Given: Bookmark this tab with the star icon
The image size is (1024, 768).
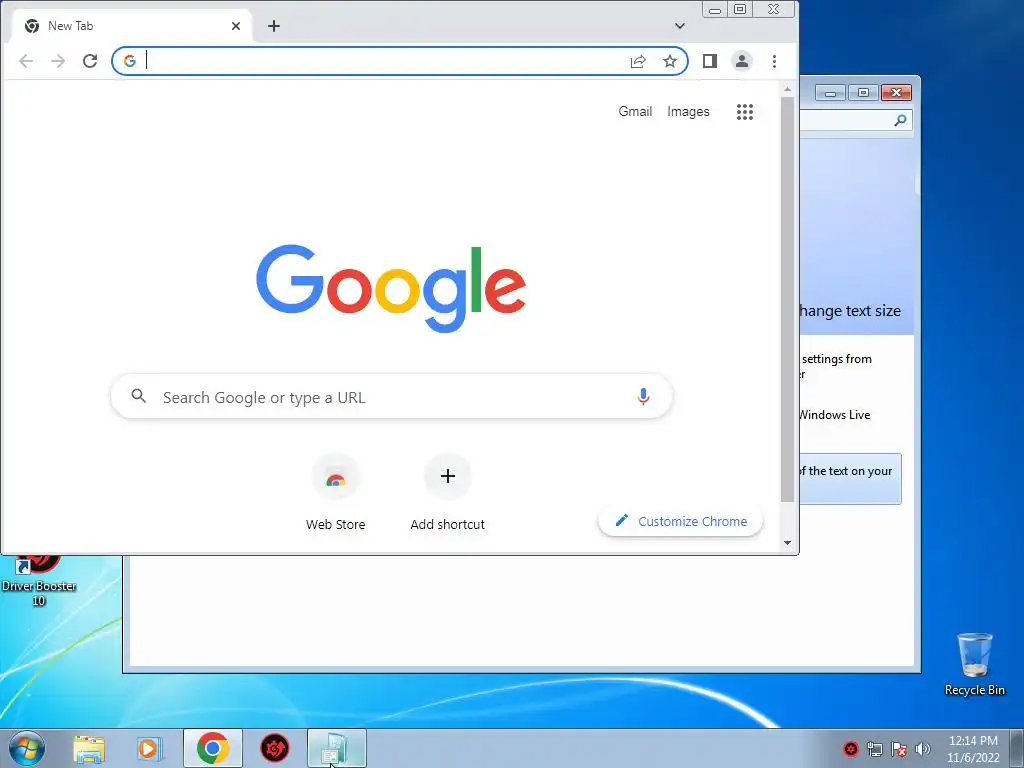Looking at the screenshot, I should [x=670, y=61].
